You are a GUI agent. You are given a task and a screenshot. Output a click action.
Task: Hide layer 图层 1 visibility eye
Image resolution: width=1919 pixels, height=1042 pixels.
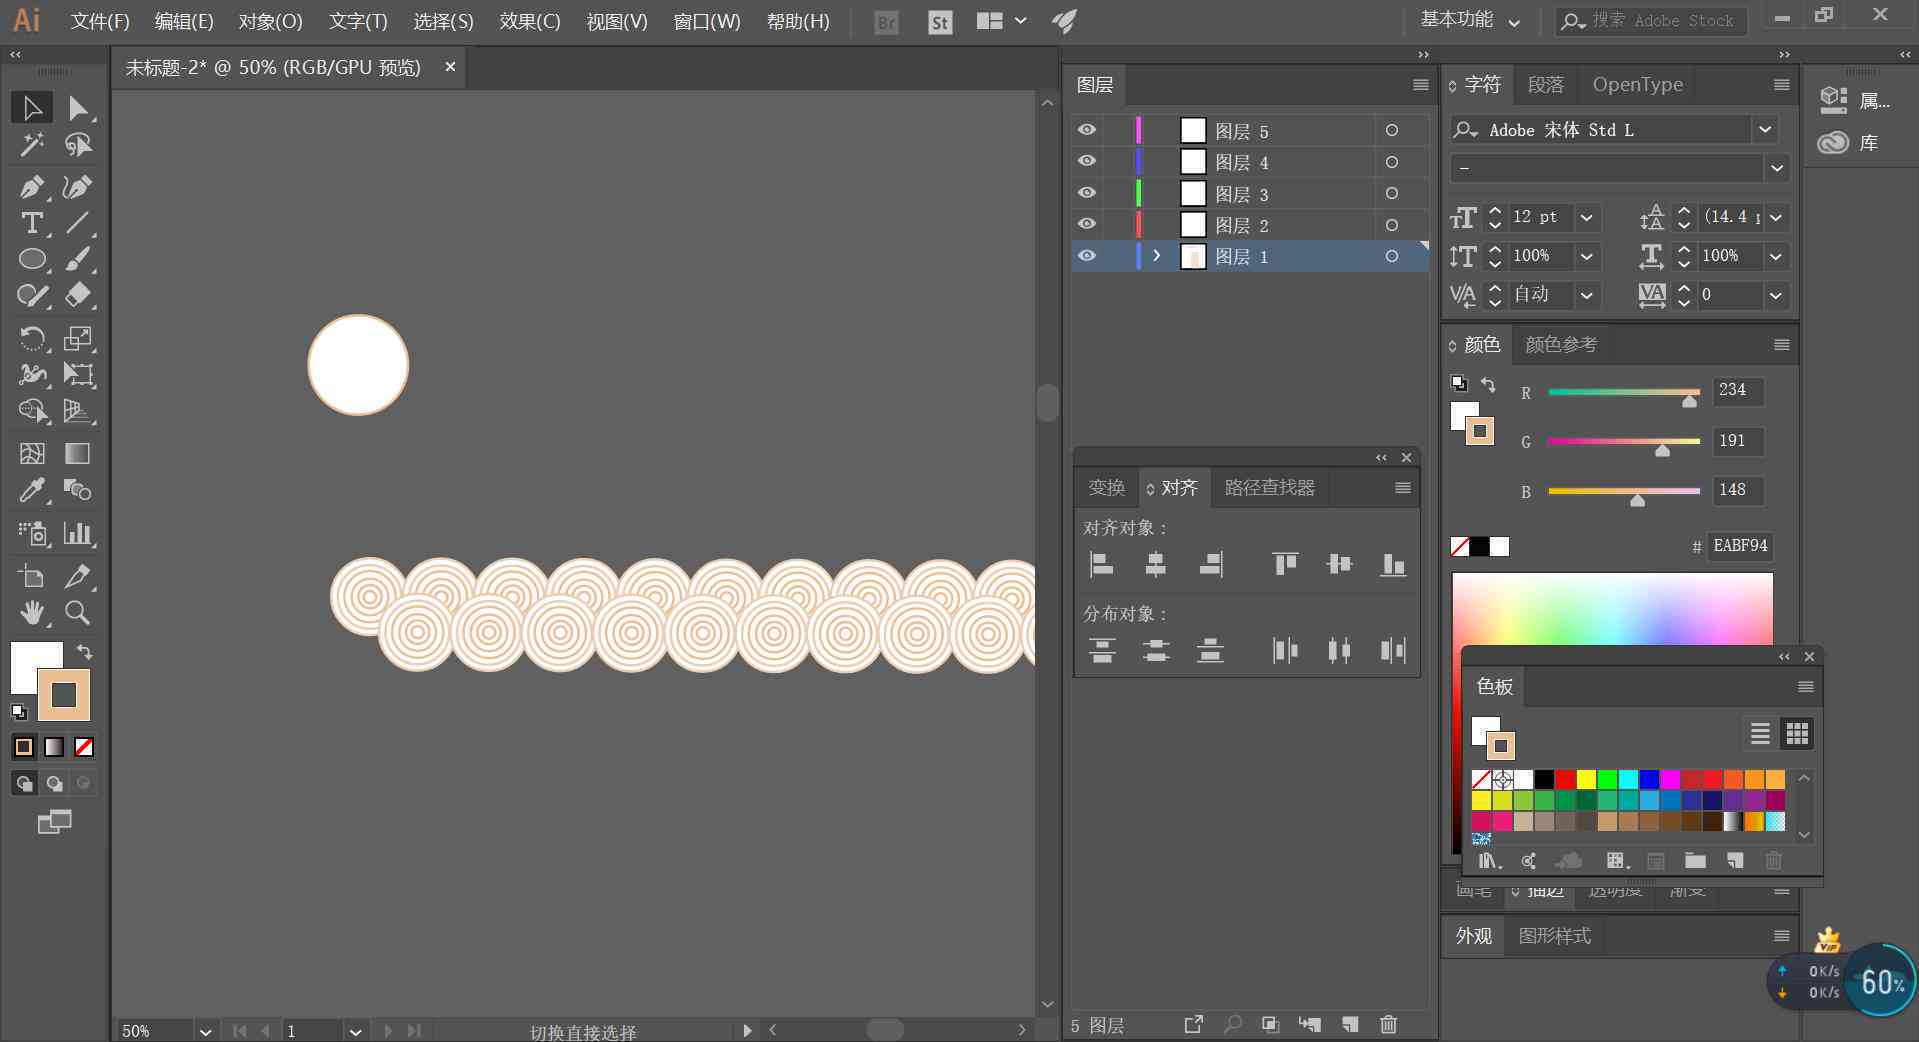[x=1087, y=256]
